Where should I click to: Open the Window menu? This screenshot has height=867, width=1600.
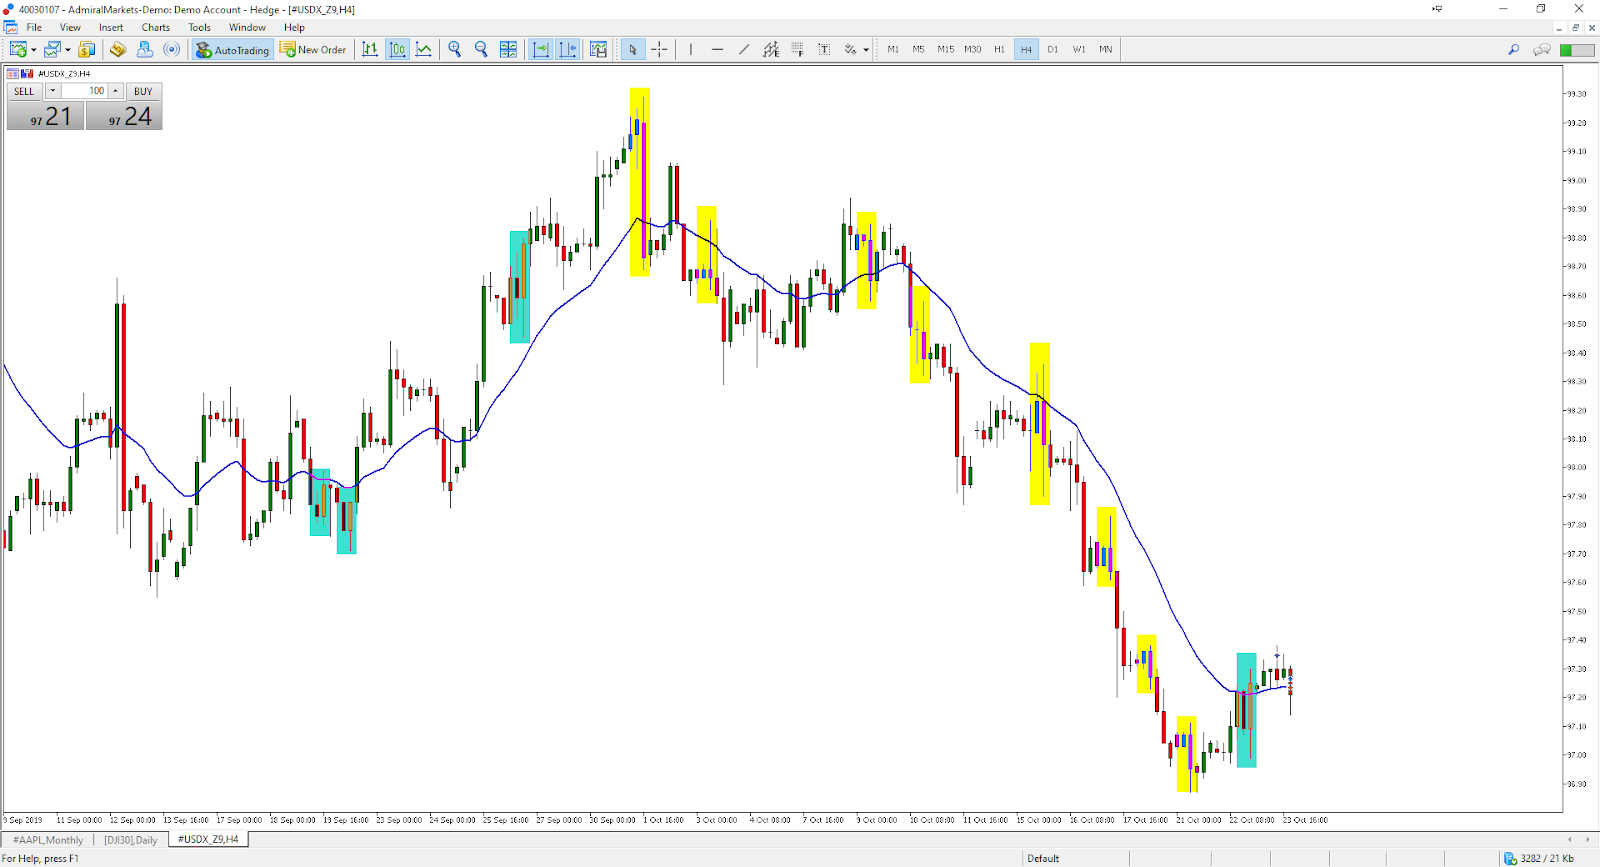coord(247,27)
